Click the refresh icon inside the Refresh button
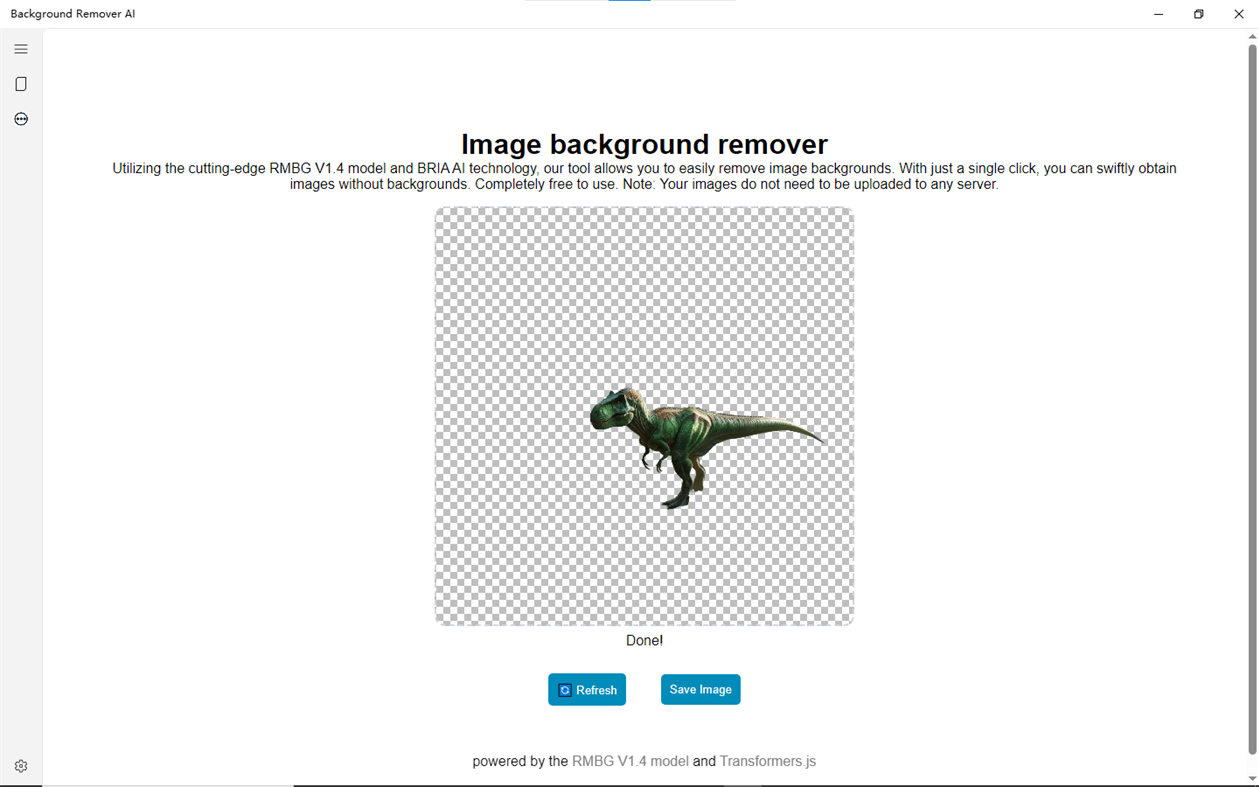 click(x=566, y=689)
